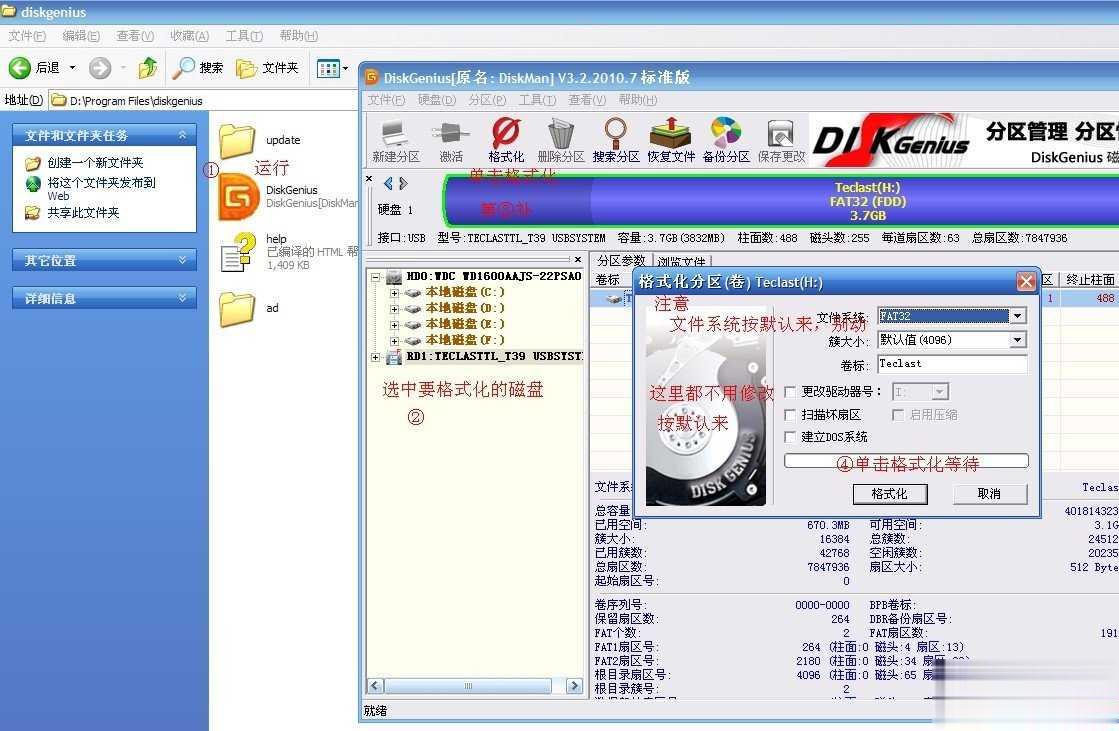Click the Explorer 搜索 toolbar button
Viewport: 1119px width, 731px height.
pos(198,68)
